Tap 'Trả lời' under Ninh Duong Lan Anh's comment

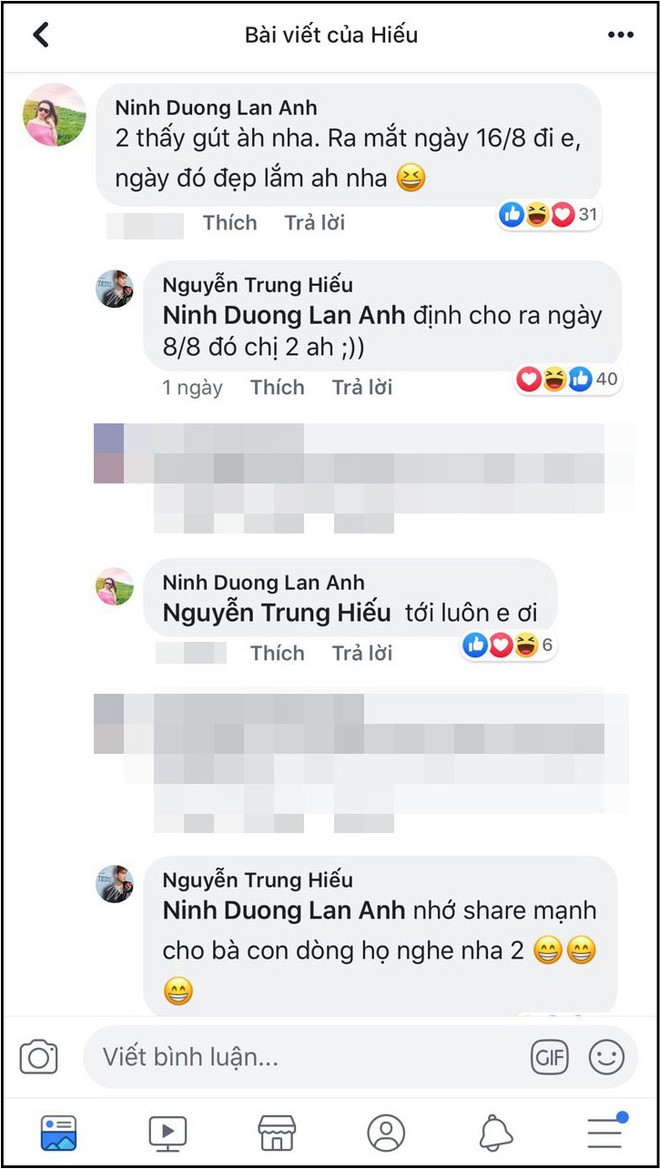[x=314, y=222]
